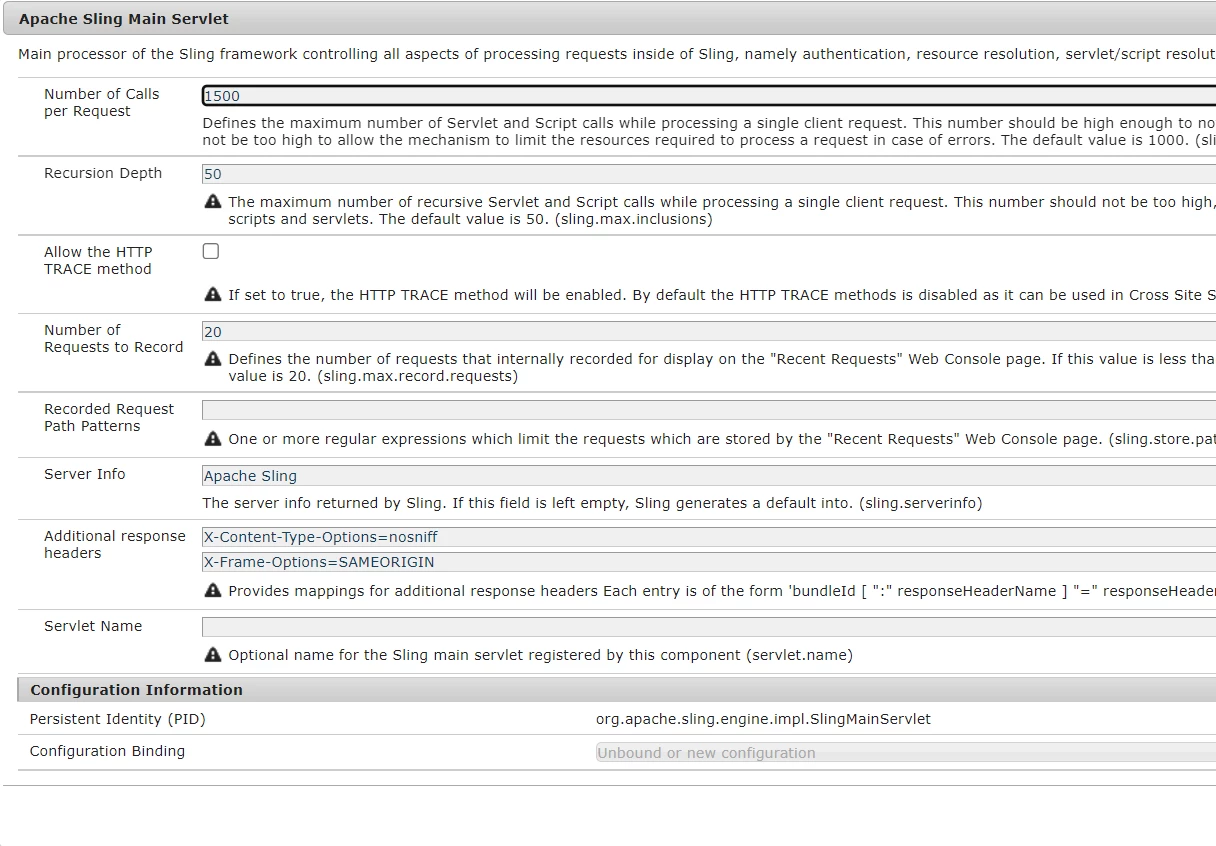
Task: Click the X-Content-Type-Options=nosniff header field
Action: point(709,537)
